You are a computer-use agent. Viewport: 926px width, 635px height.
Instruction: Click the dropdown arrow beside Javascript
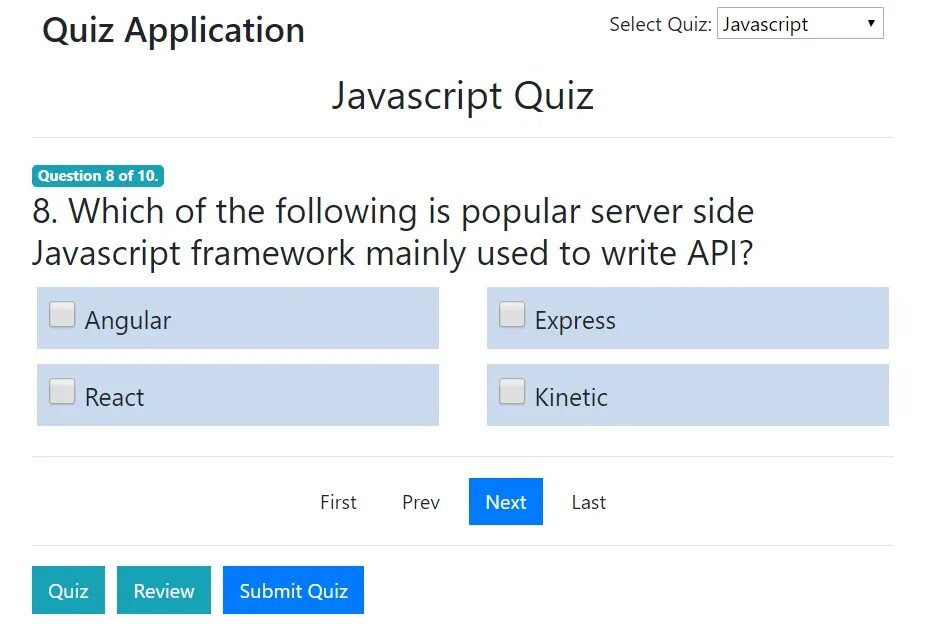click(870, 23)
